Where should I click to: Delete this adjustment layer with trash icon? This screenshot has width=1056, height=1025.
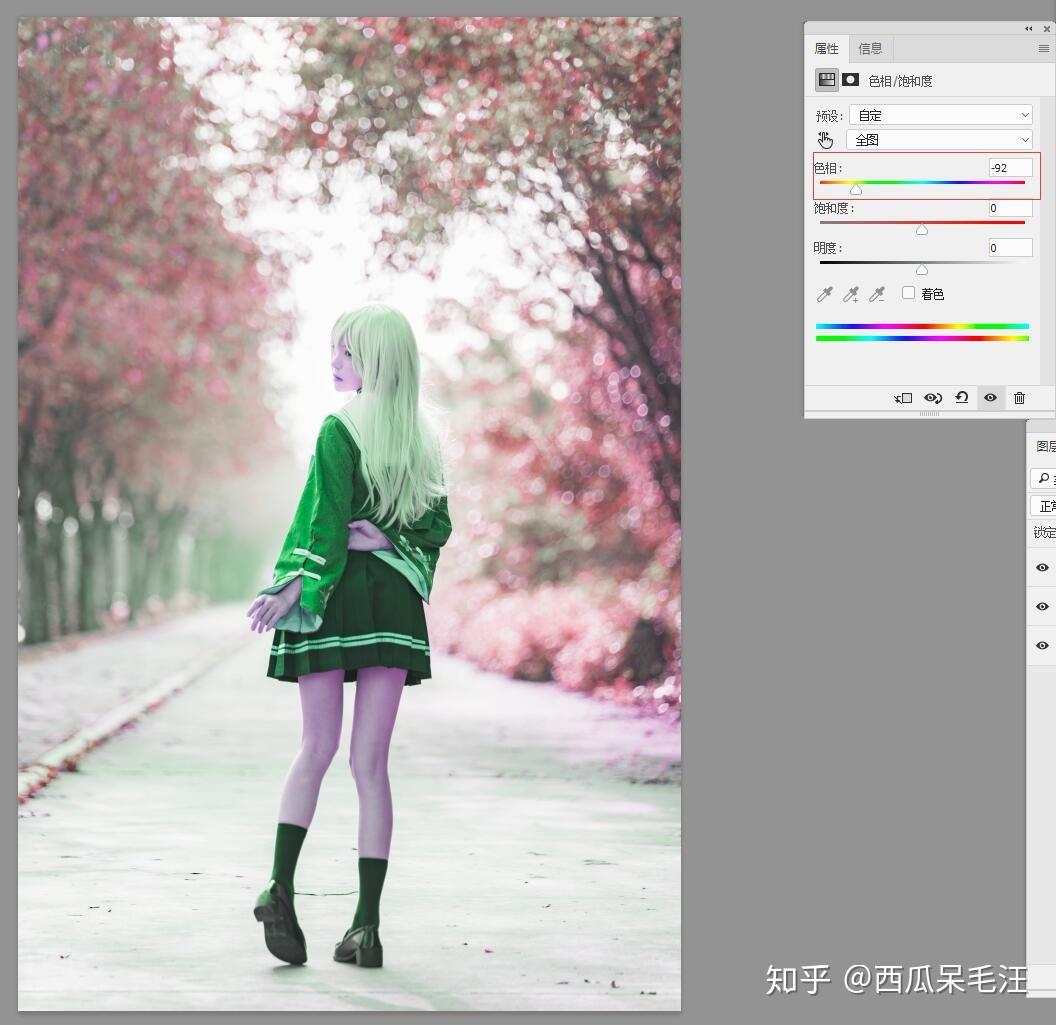pos(1020,398)
